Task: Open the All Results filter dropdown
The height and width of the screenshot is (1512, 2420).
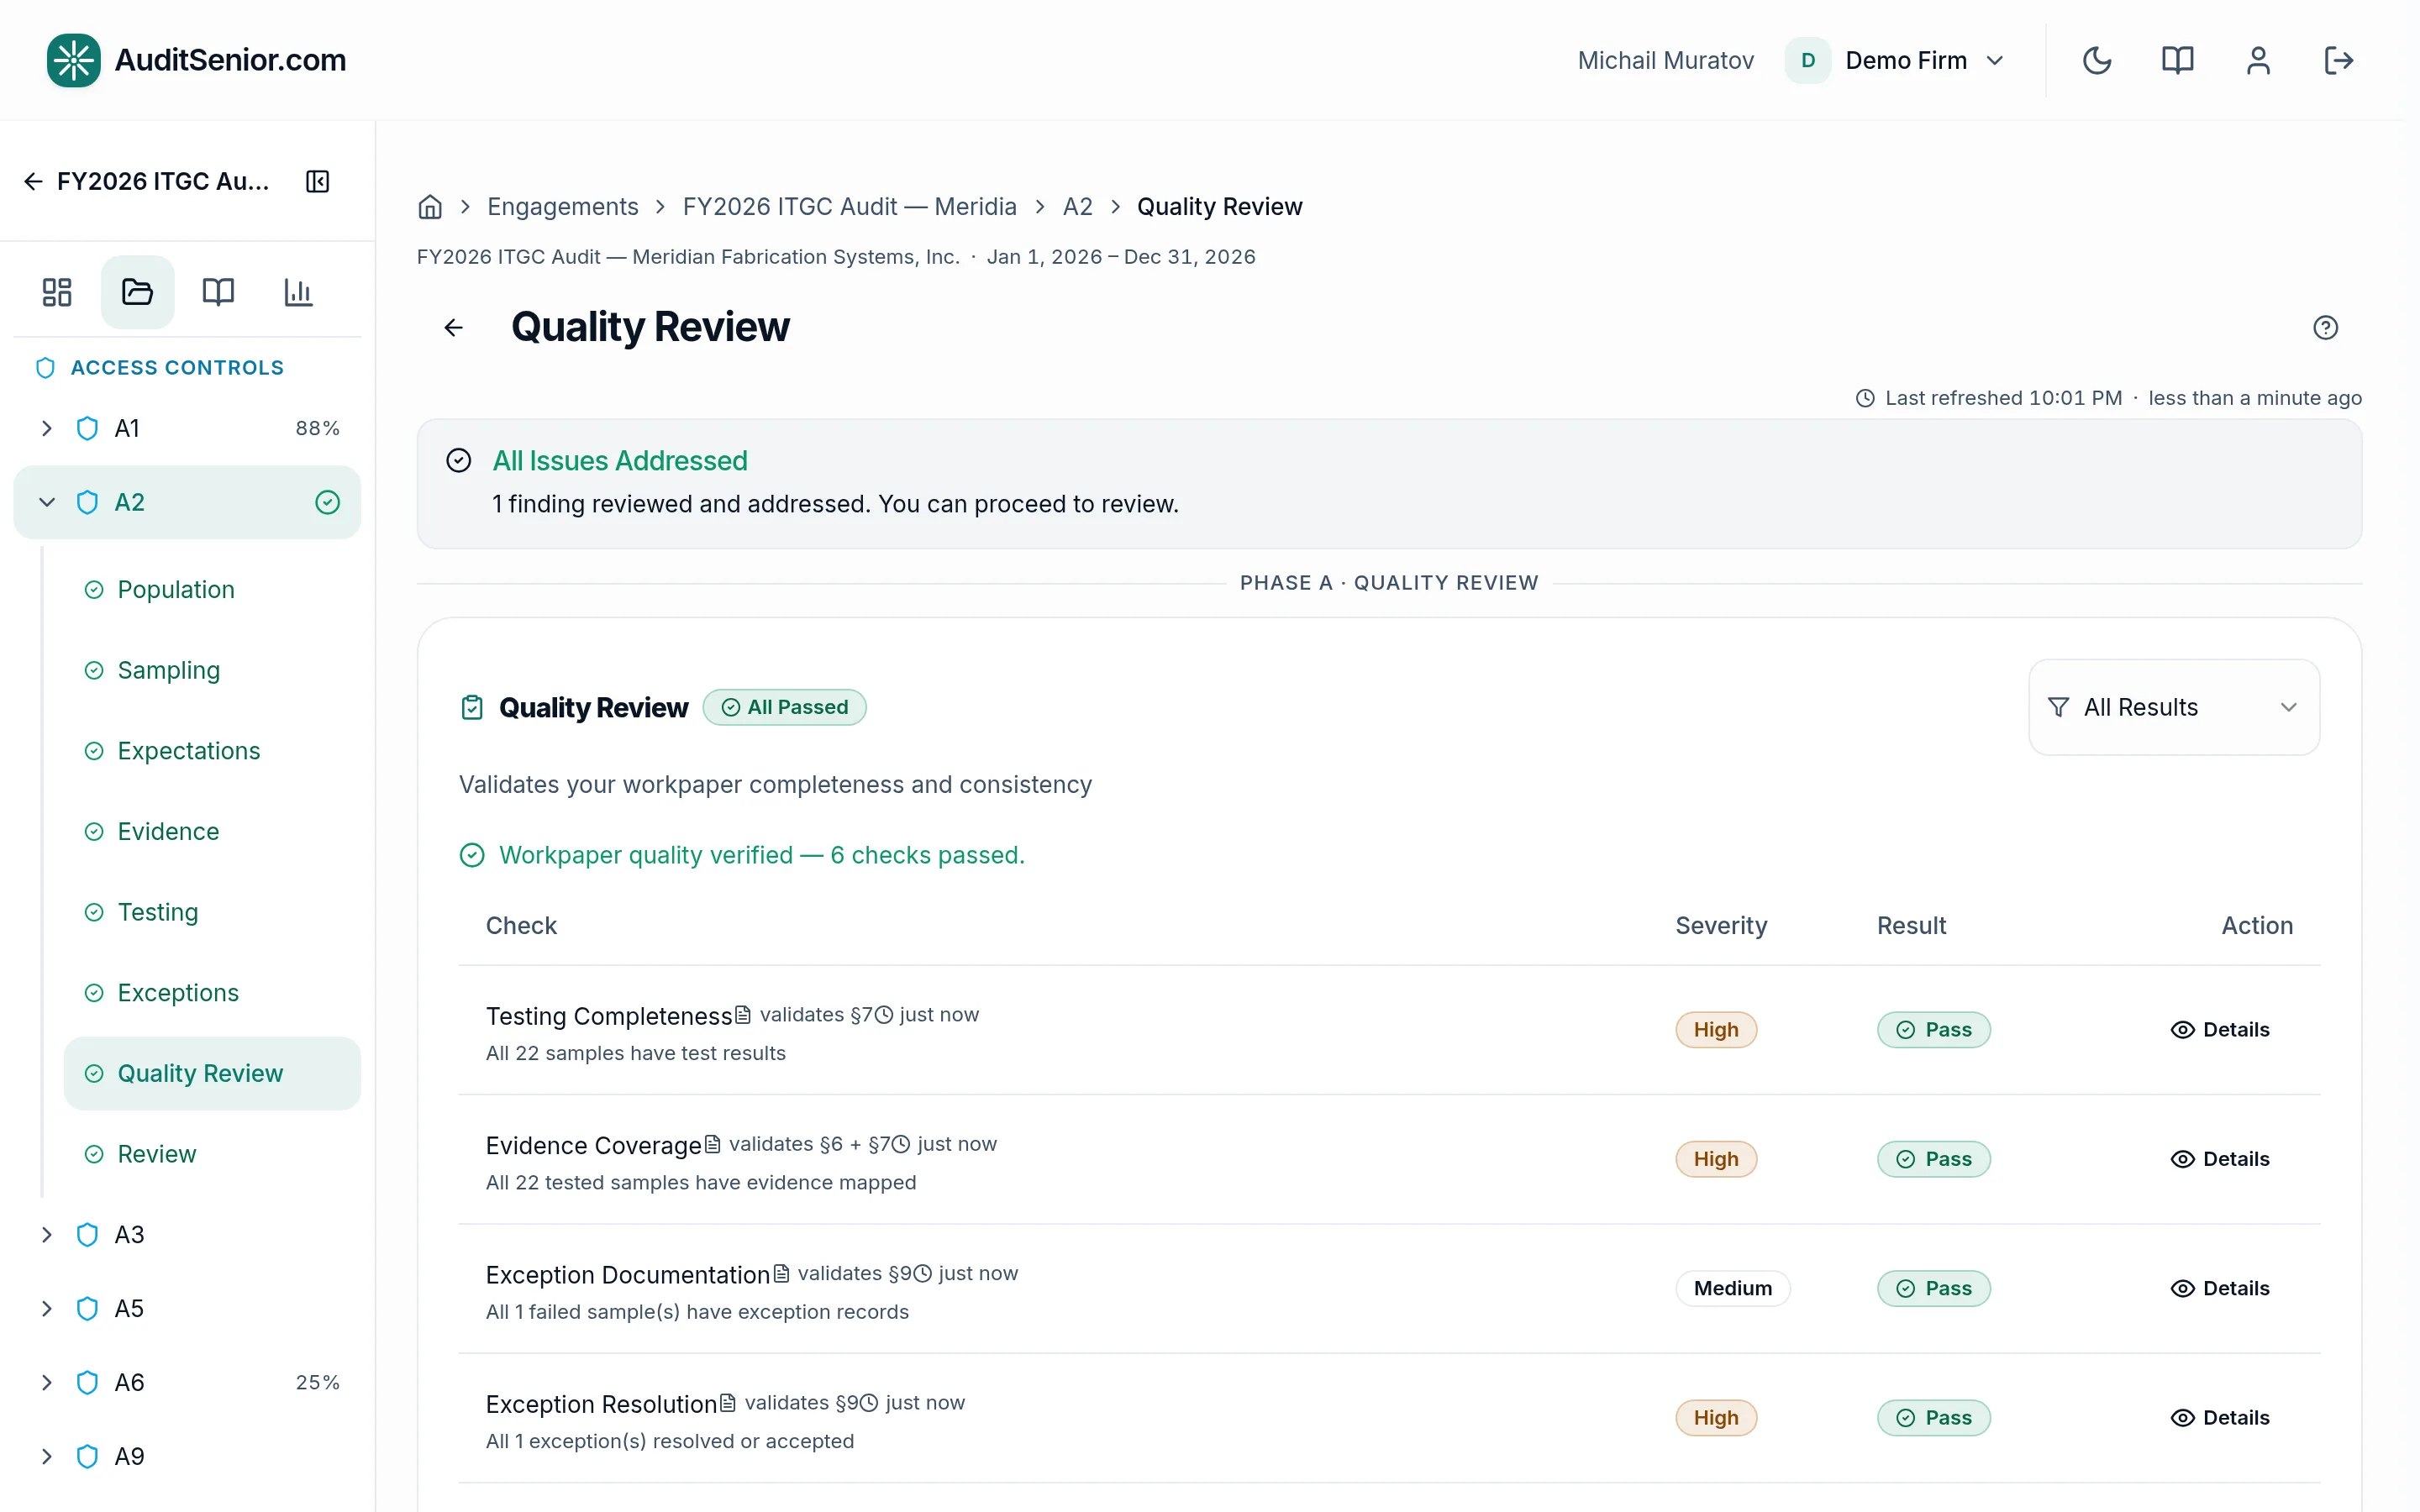Action: point(2173,707)
